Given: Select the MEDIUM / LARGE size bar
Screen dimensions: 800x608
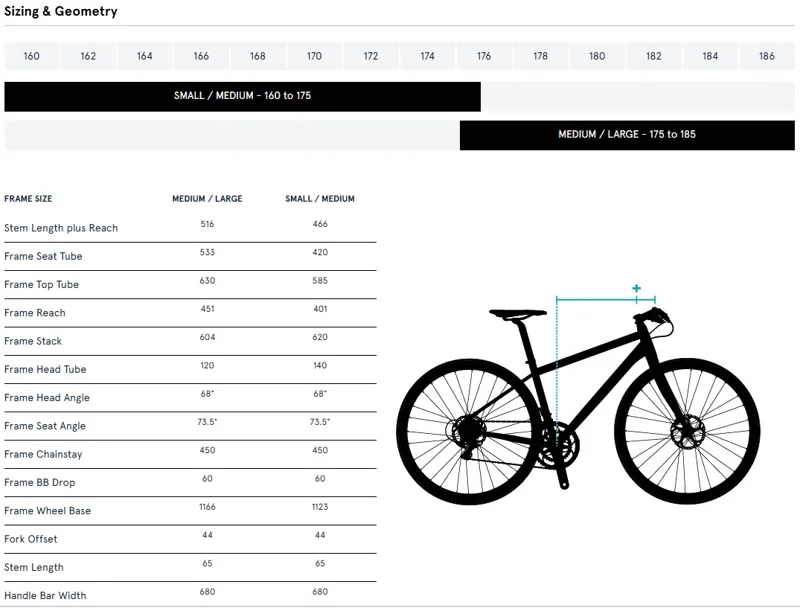Looking at the screenshot, I should pos(628,134).
